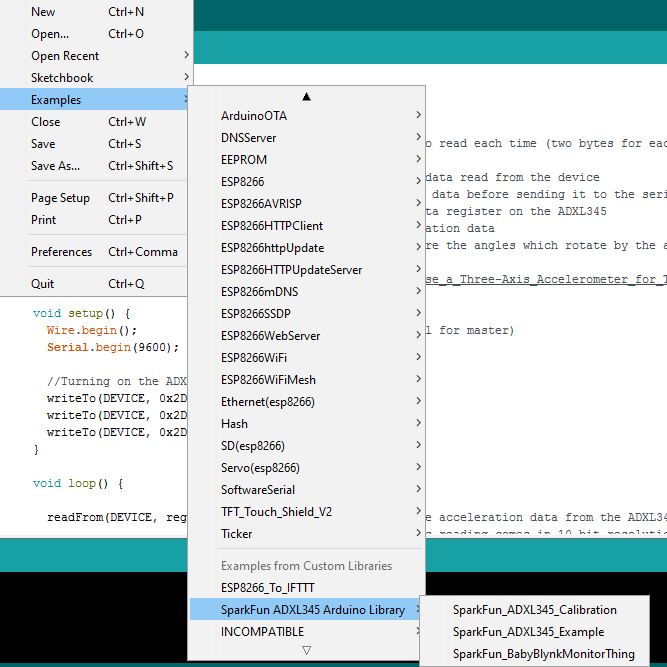Screen dimensions: 667x667
Task: Click the 'Wire.begin();' code line
Action: click(92, 331)
